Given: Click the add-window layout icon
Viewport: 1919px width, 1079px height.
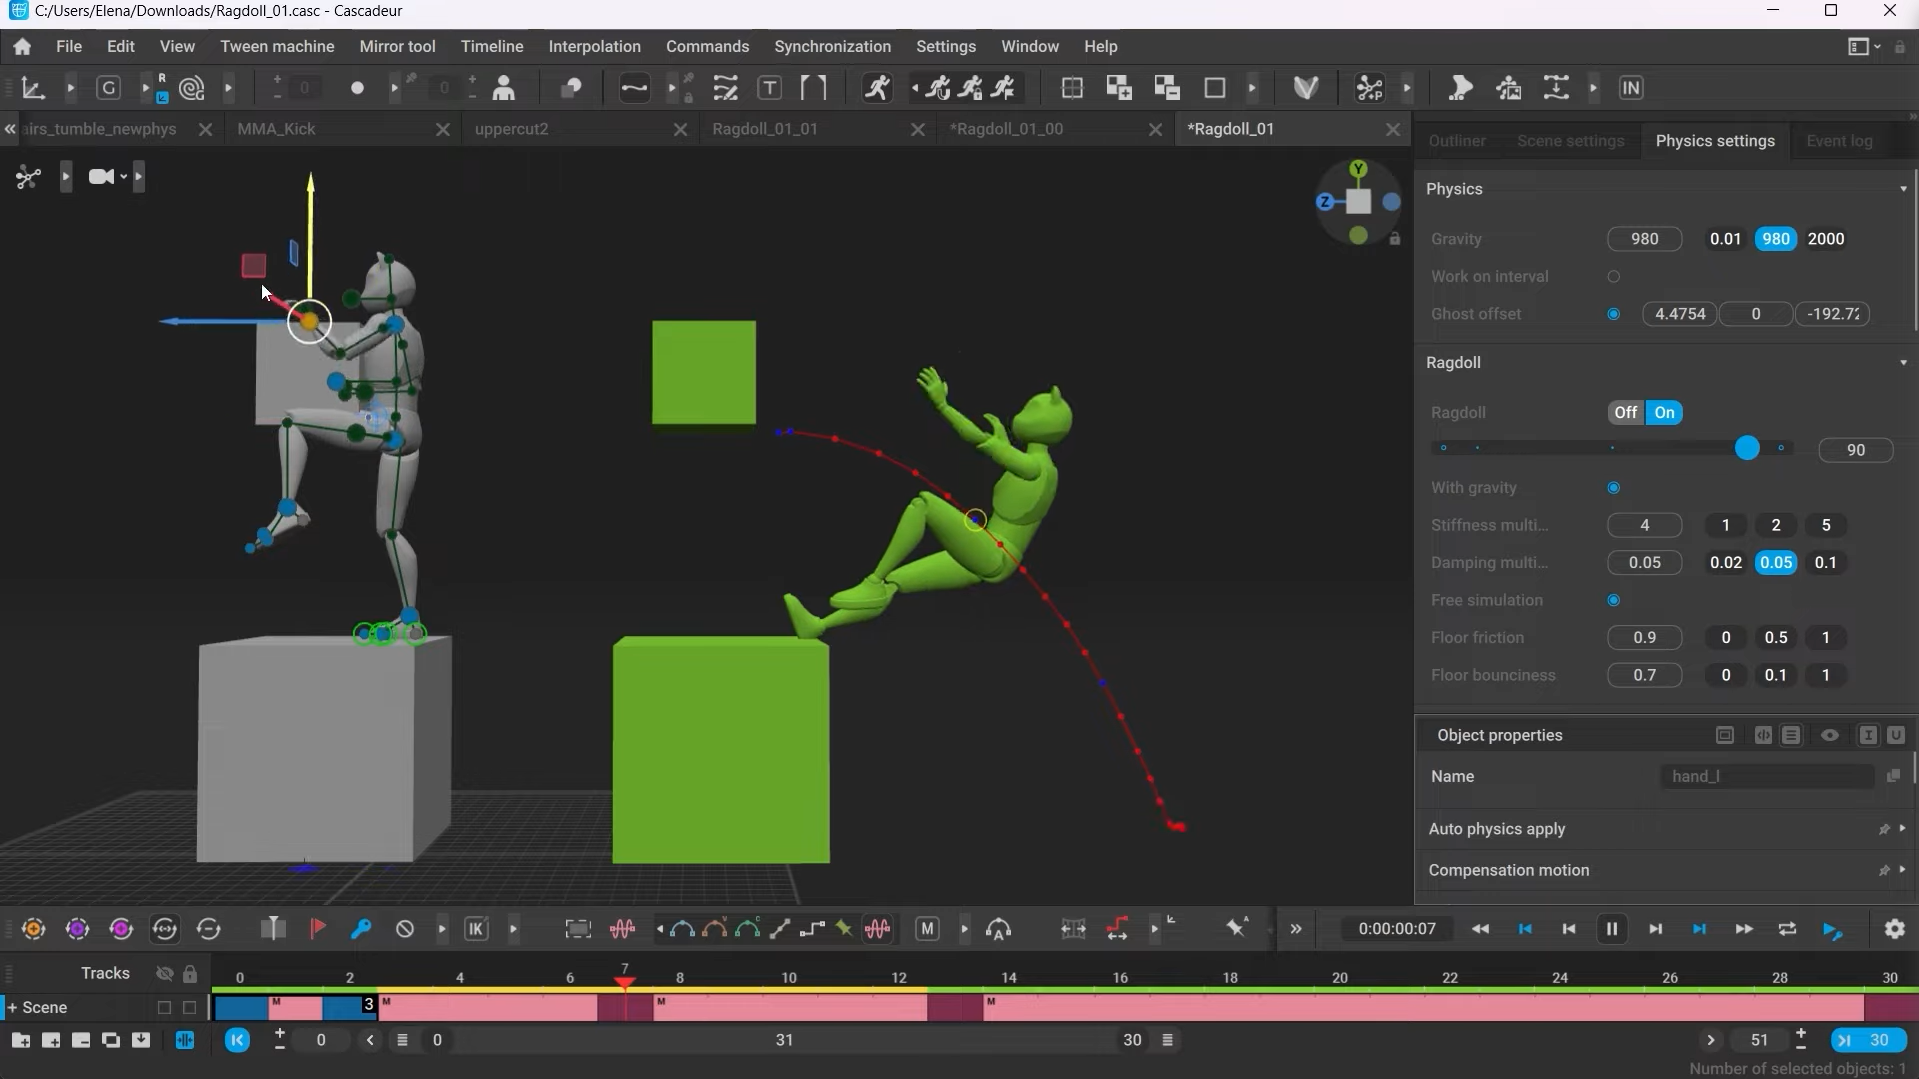Looking at the screenshot, I should pos(1118,88).
